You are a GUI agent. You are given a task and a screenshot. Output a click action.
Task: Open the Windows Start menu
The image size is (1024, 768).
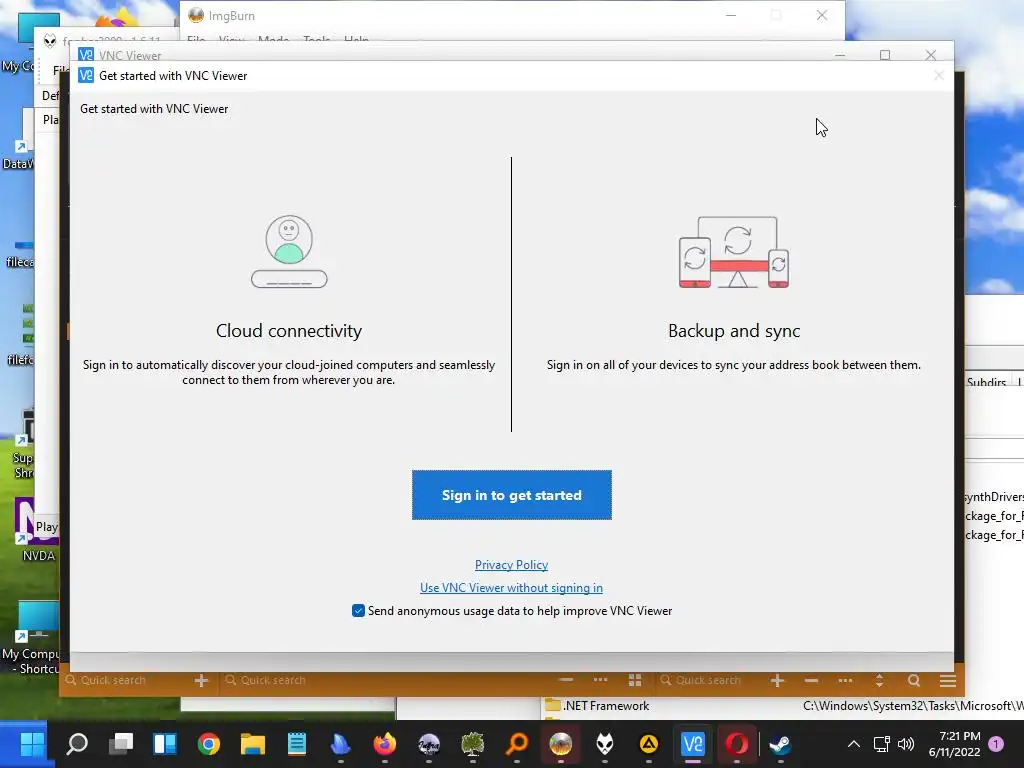click(x=32, y=743)
